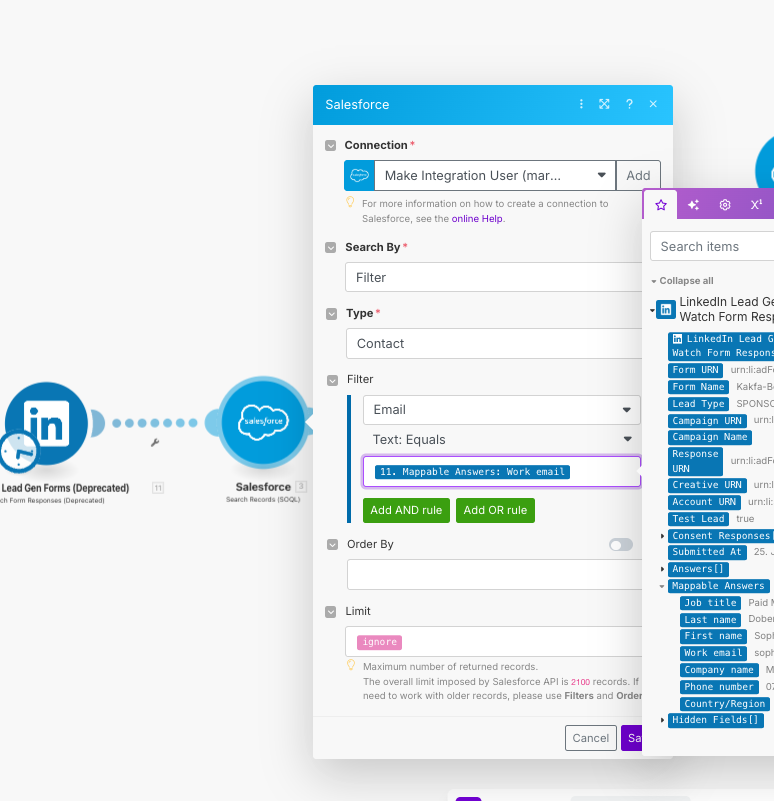The image size is (774, 801).
Task: Select the Campaign URN variable
Action: (707, 421)
